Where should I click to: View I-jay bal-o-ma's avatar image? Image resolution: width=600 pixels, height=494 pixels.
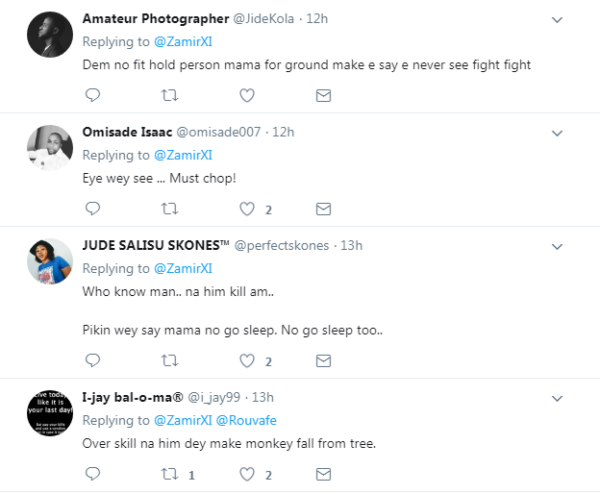coord(50,413)
